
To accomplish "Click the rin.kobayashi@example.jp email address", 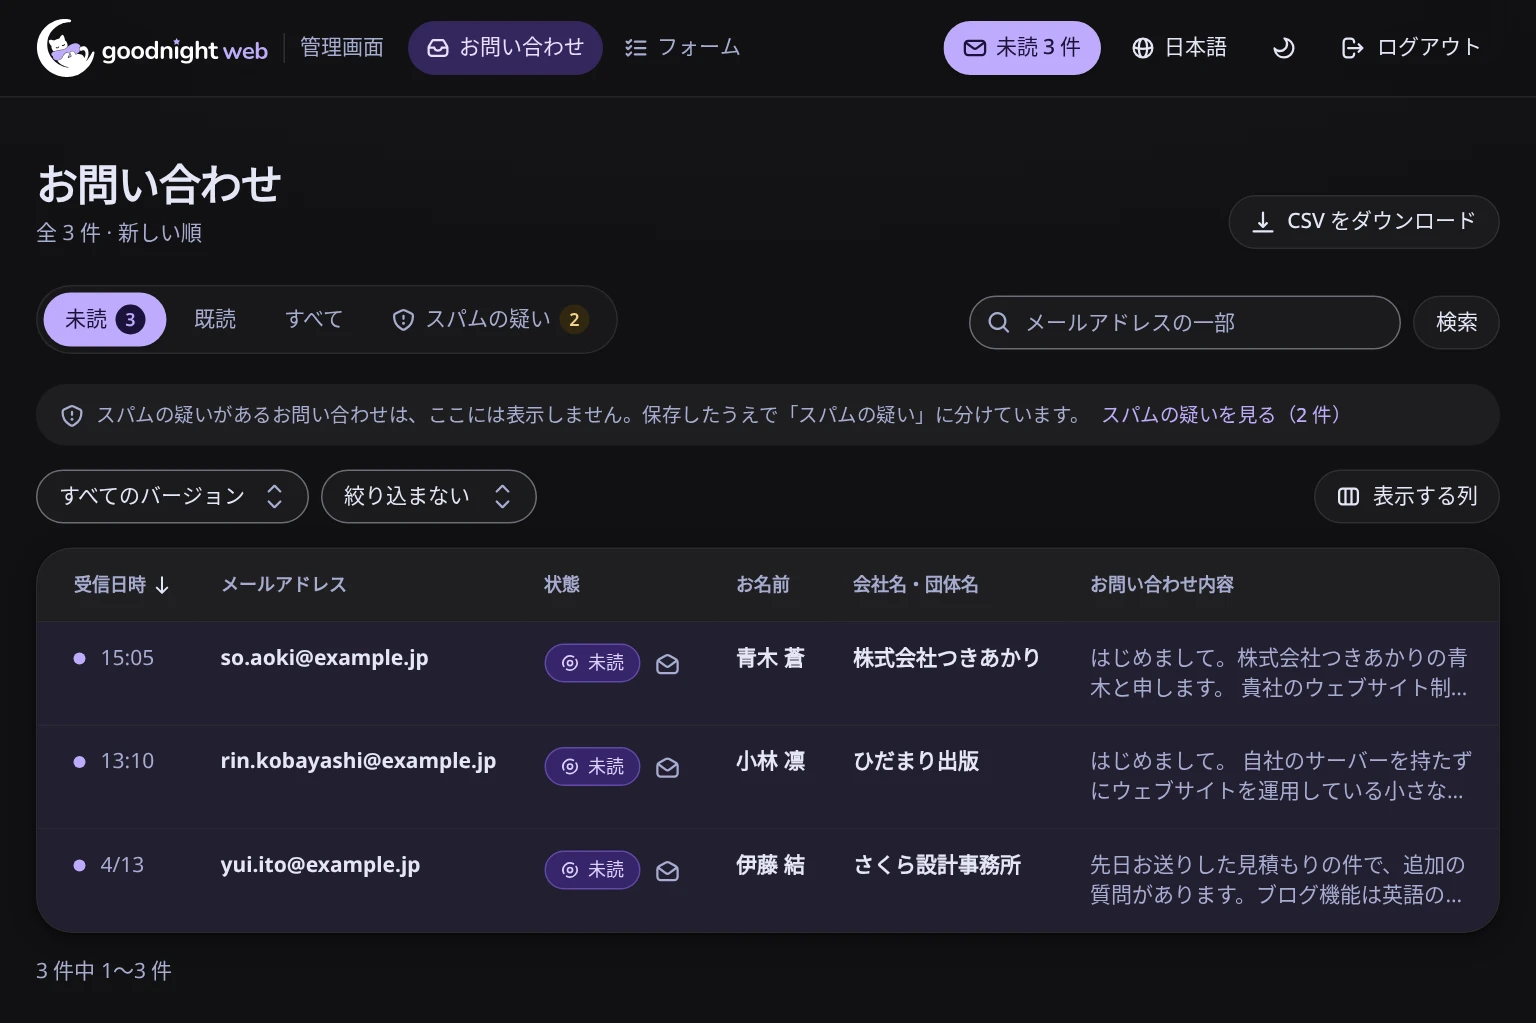I will [358, 761].
